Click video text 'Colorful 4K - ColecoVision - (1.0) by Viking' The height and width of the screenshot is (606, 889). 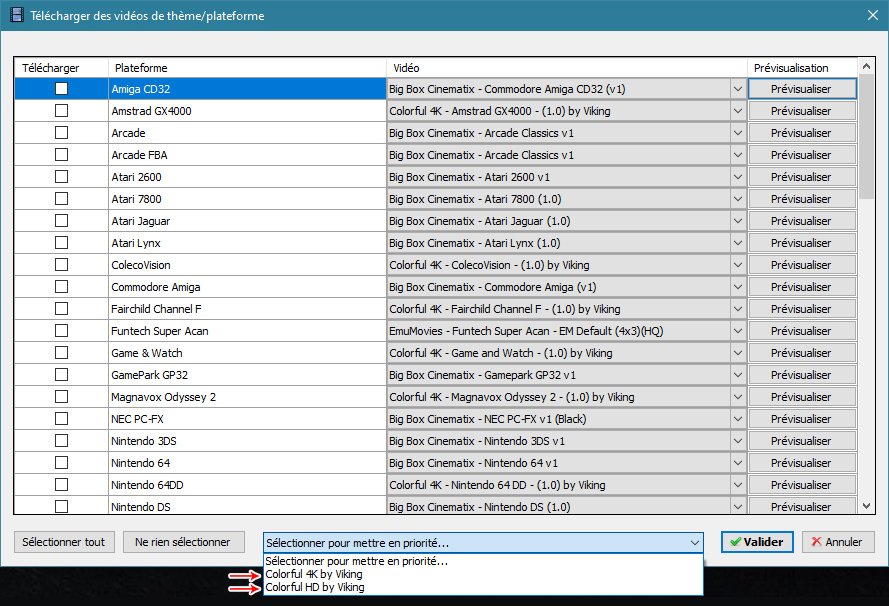pyautogui.click(x=489, y=265)
